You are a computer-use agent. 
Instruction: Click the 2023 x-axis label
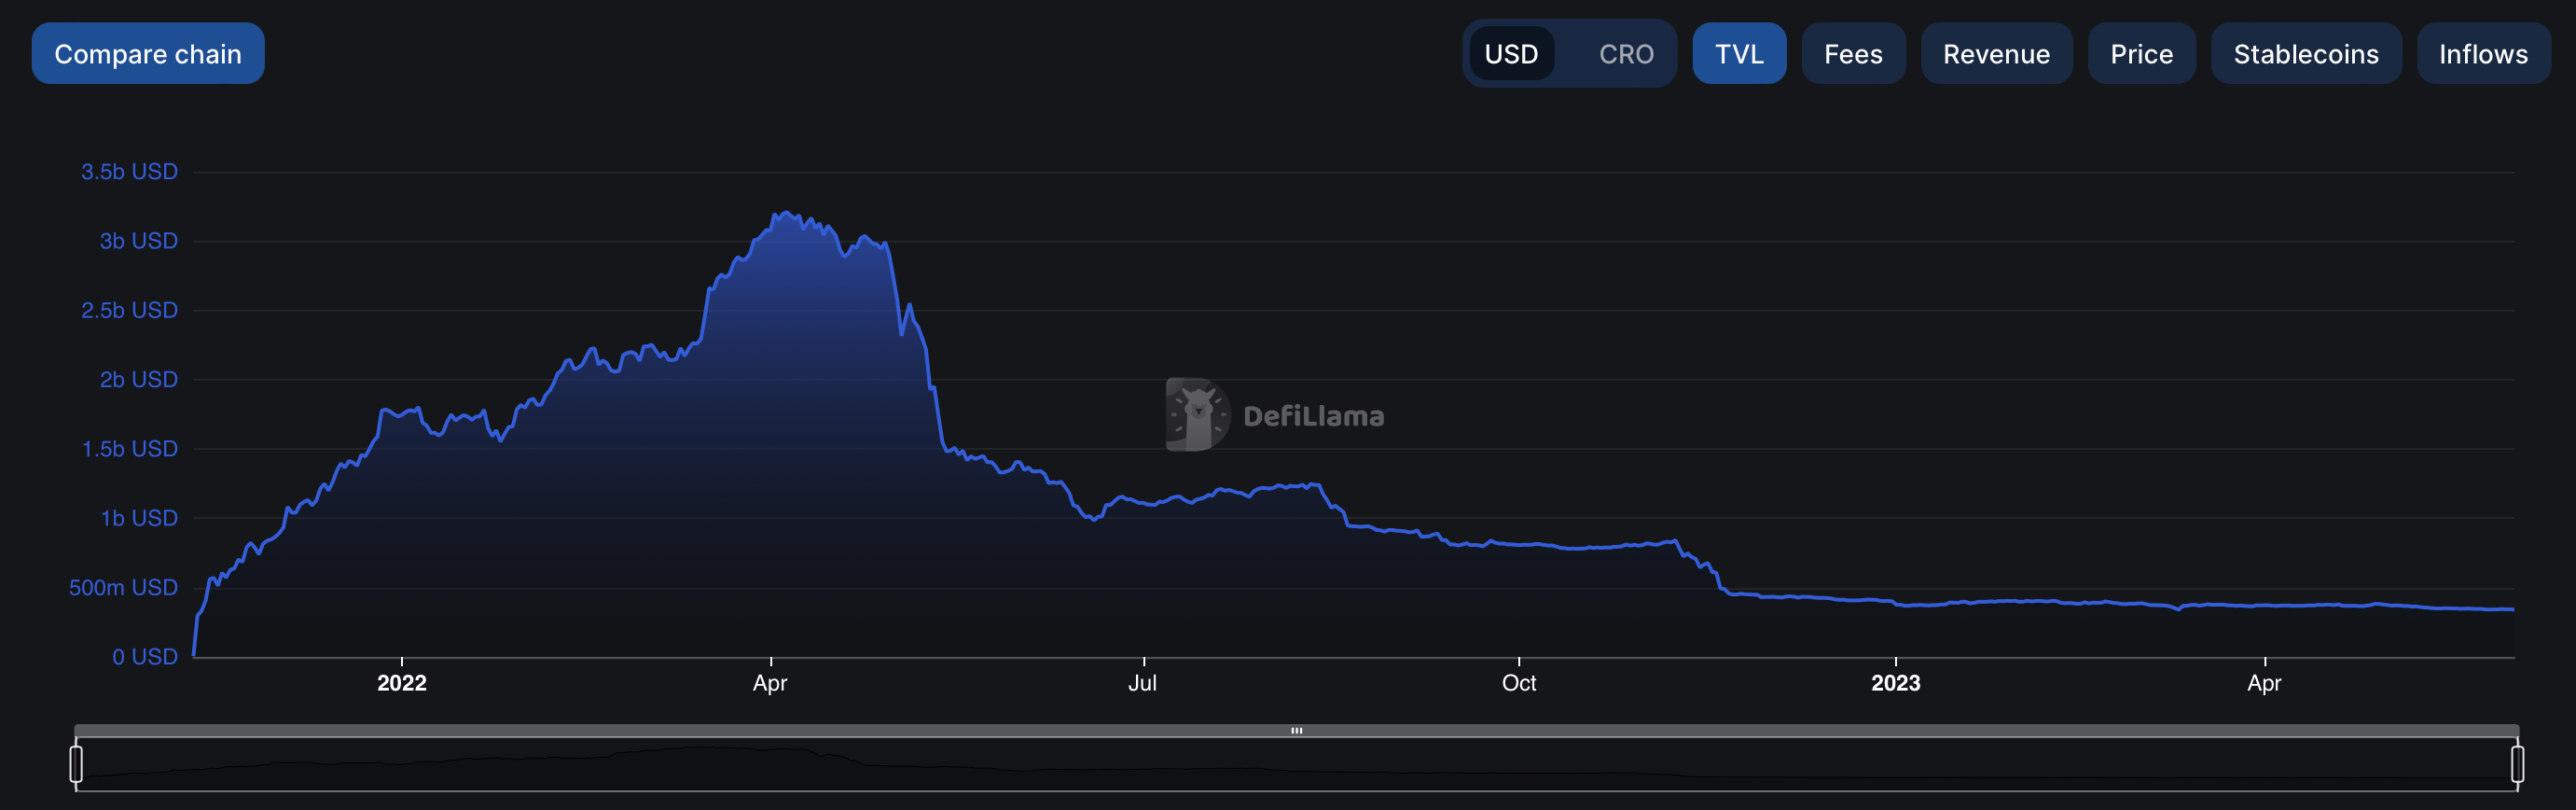tap(1895, 683)
